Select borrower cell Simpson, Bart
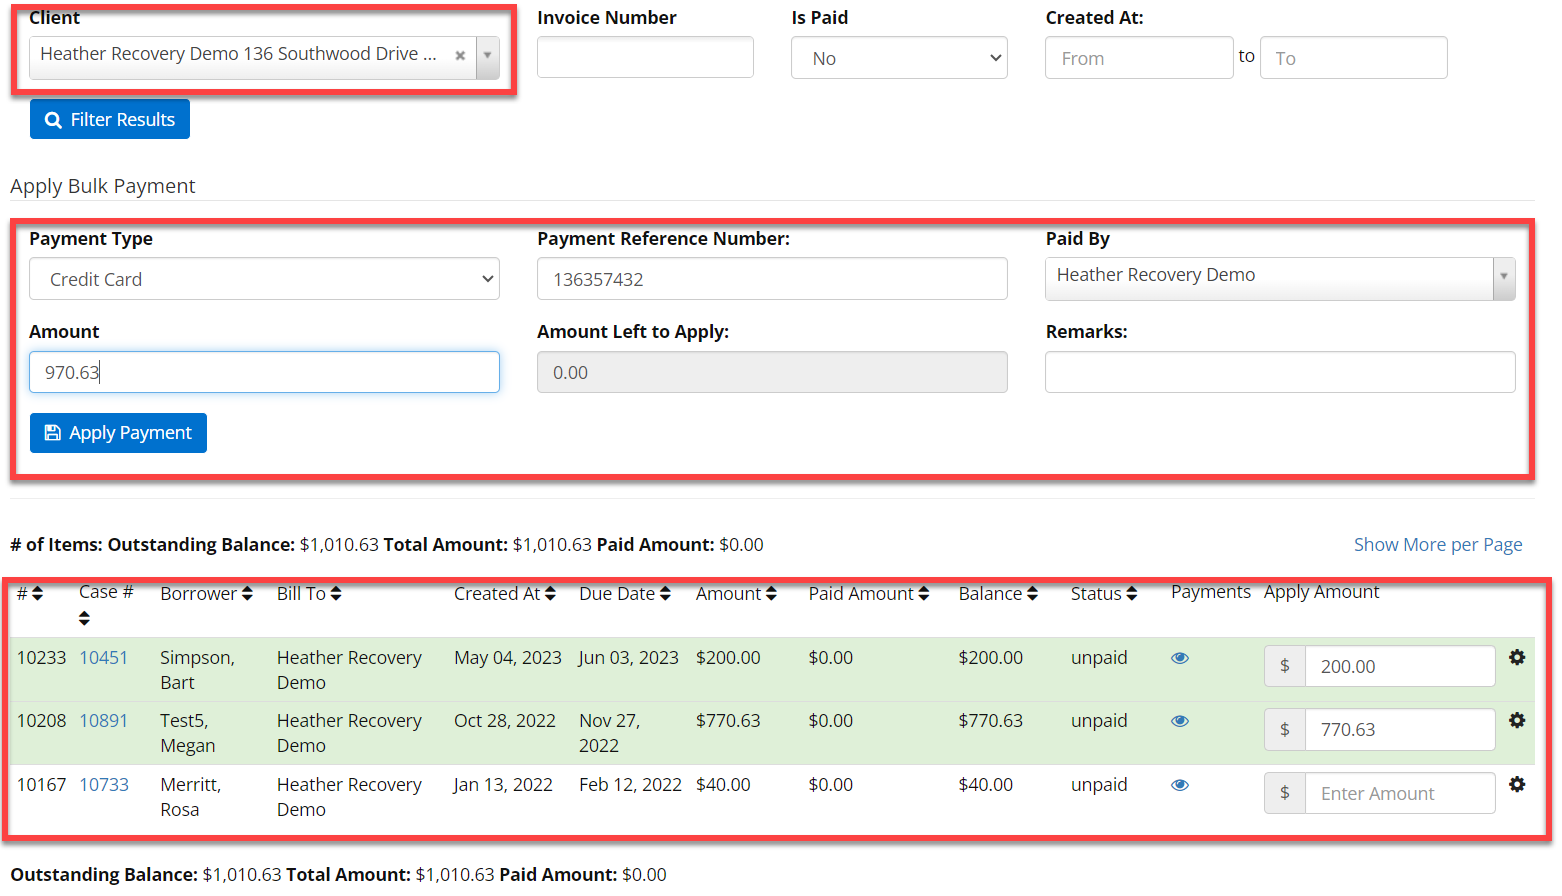Screen dimensions: 1562x896 pos(198,670)
